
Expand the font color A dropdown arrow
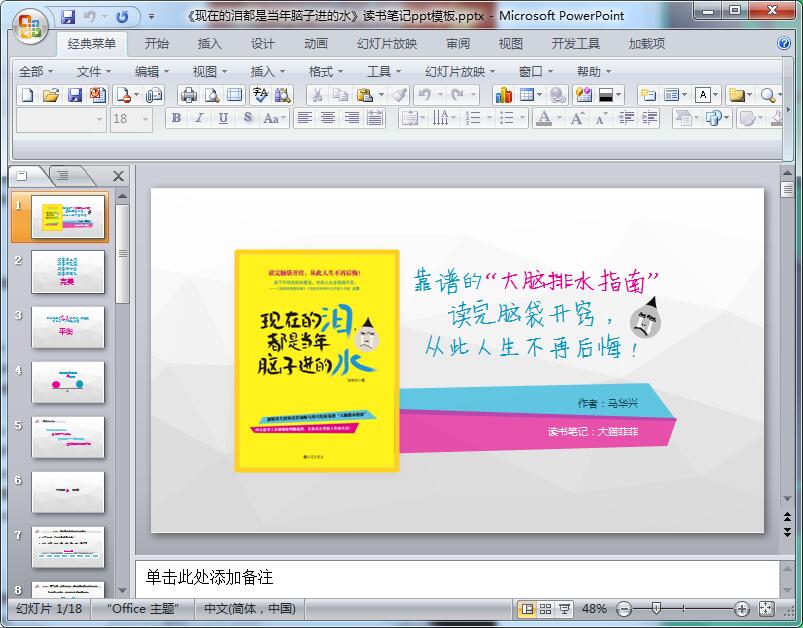click(559, 119)
